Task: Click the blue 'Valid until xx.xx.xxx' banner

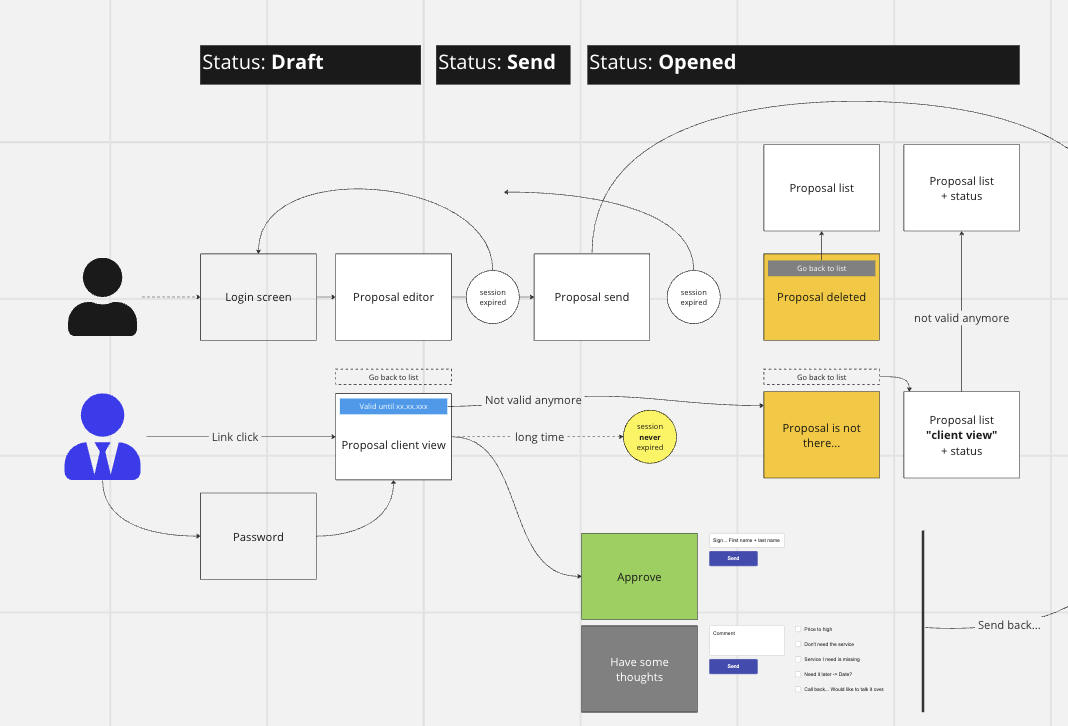Action: pos(393,406)
